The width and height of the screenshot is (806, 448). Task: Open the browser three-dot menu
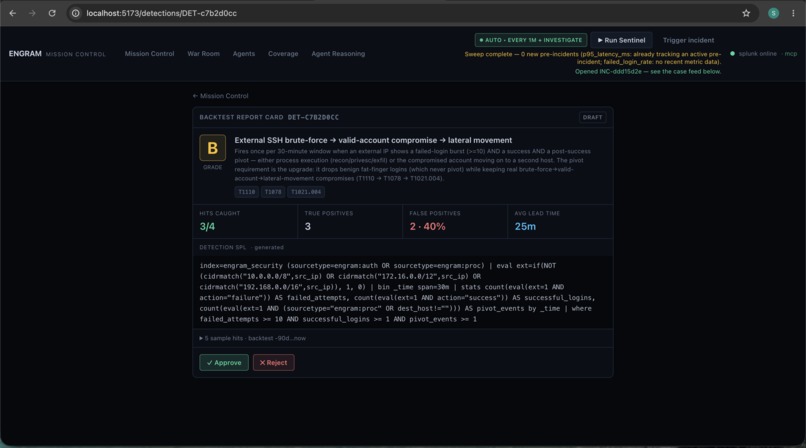[793, 13]
